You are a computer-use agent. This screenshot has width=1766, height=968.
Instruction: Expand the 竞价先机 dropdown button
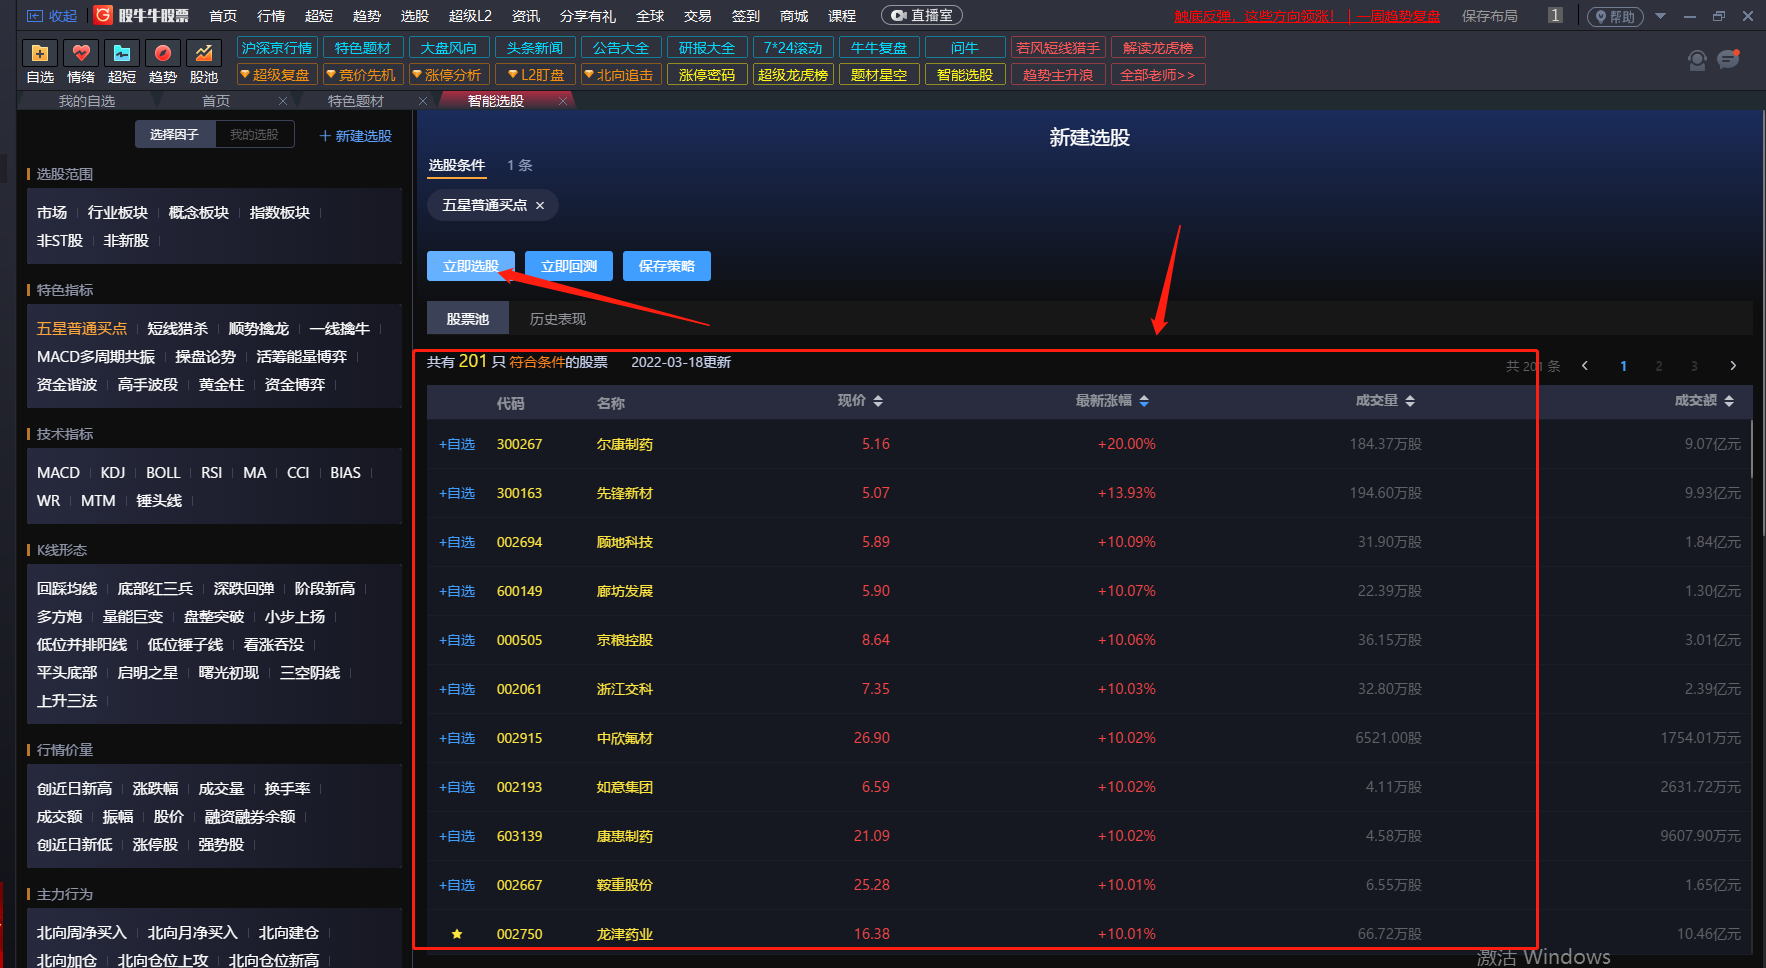pyautogui.click(x=363, y=75)
